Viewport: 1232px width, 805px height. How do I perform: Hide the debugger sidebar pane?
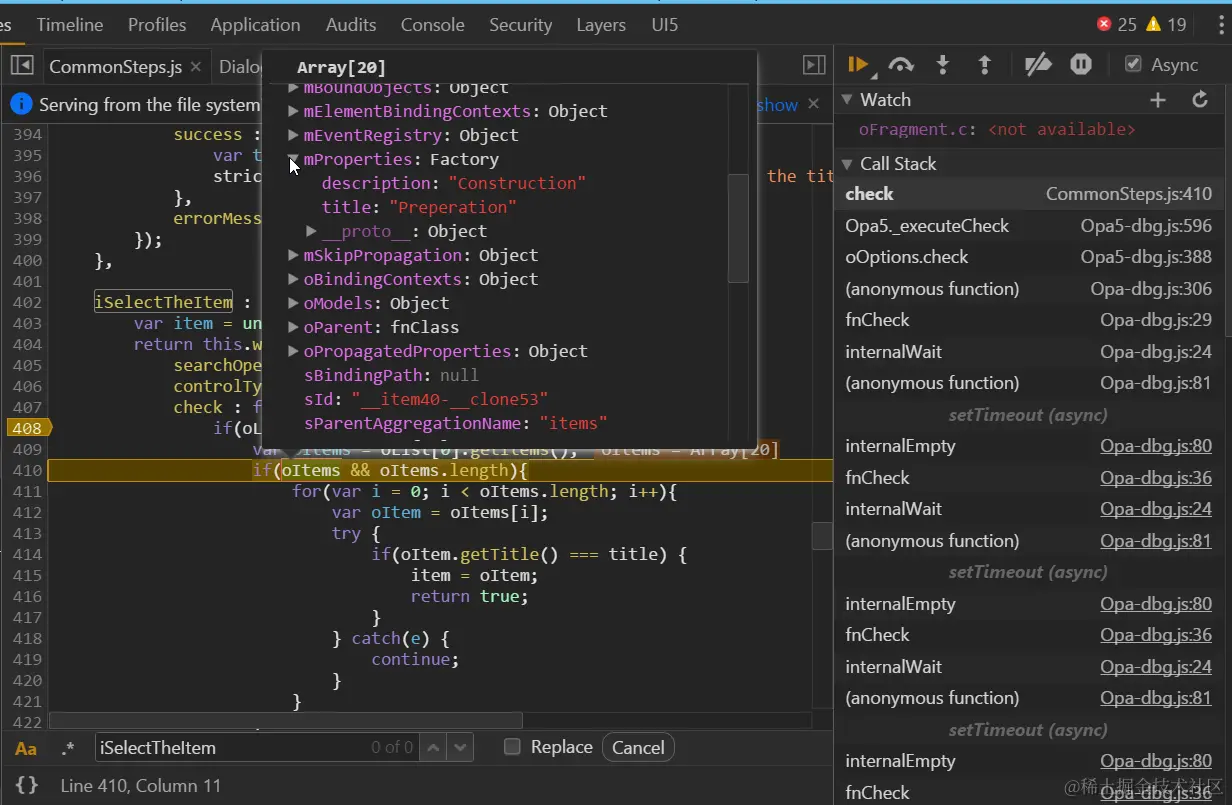[x=814, y=65]
